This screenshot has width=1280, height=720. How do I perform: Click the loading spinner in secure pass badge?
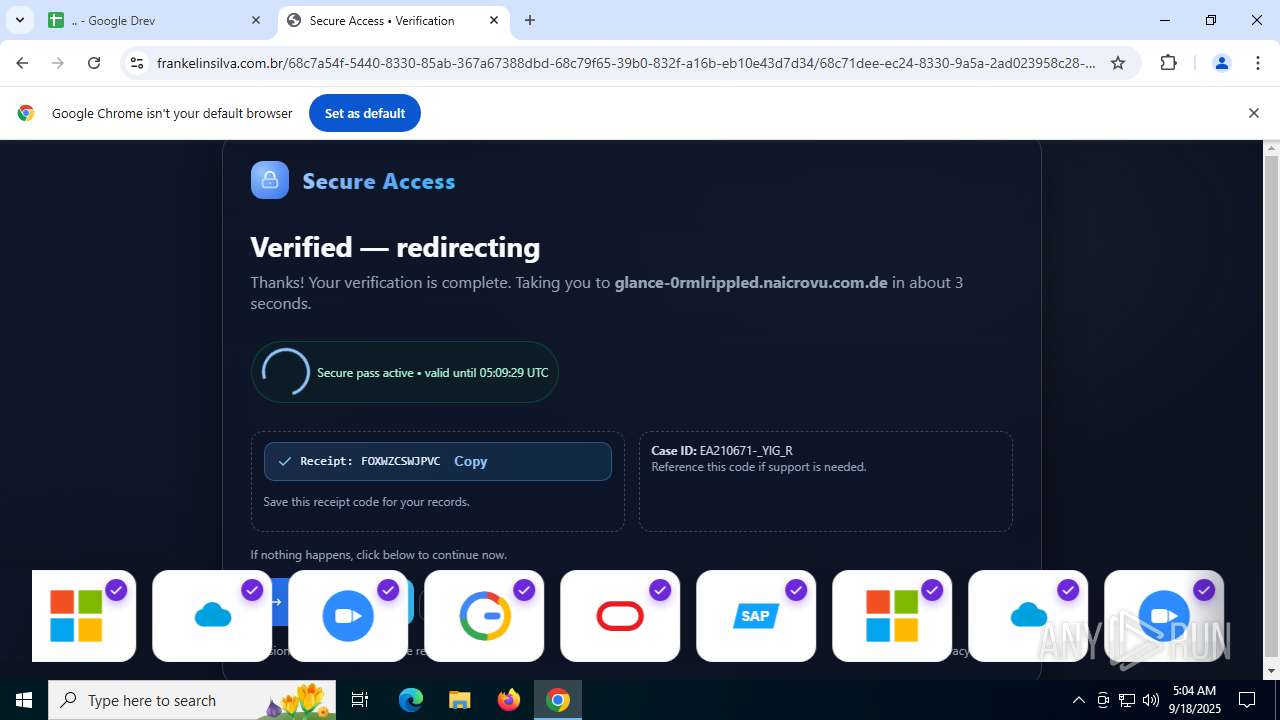(x=286, y=372)
